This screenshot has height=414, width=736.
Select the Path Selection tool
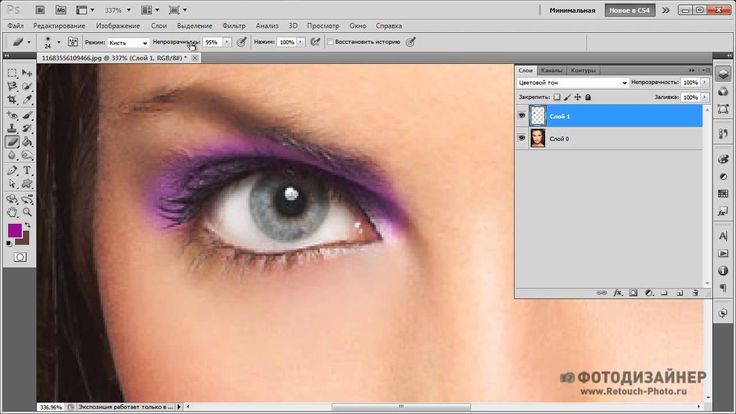12,184
